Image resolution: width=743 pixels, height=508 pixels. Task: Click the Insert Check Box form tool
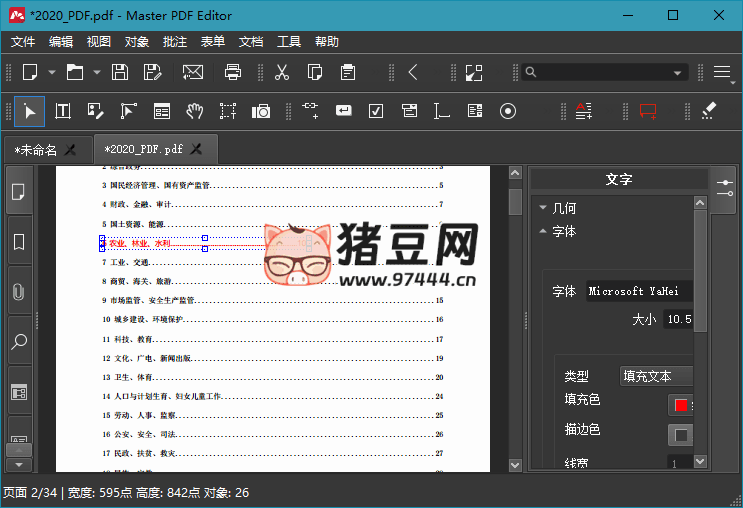click(x=376, y=111)
